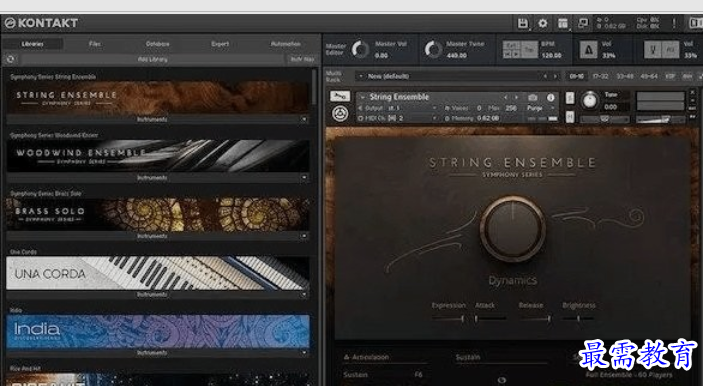
Task: Click the Add Library button
Action: click(x=152, y=59)
